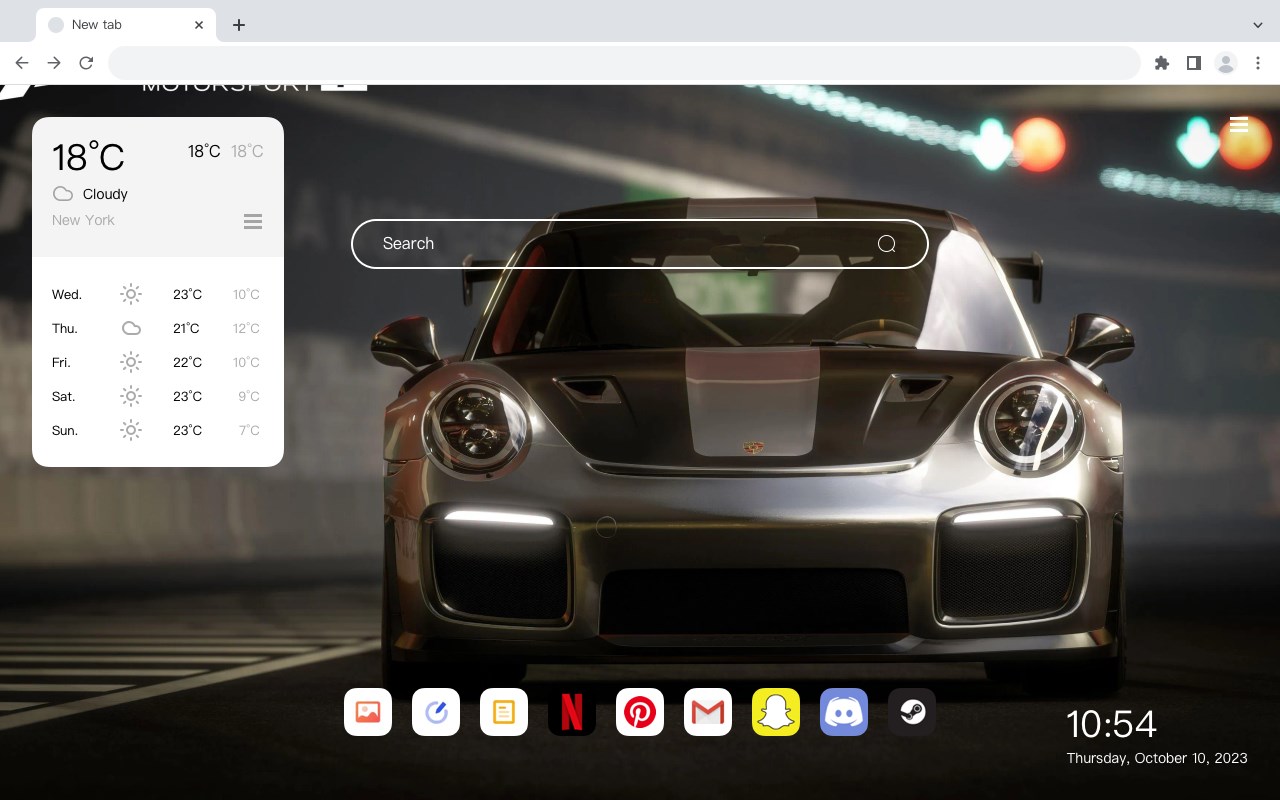Focus the browser address bar
Viewport: 1280px width, 800px height.
pyautogui.click(x=624, y=63)
